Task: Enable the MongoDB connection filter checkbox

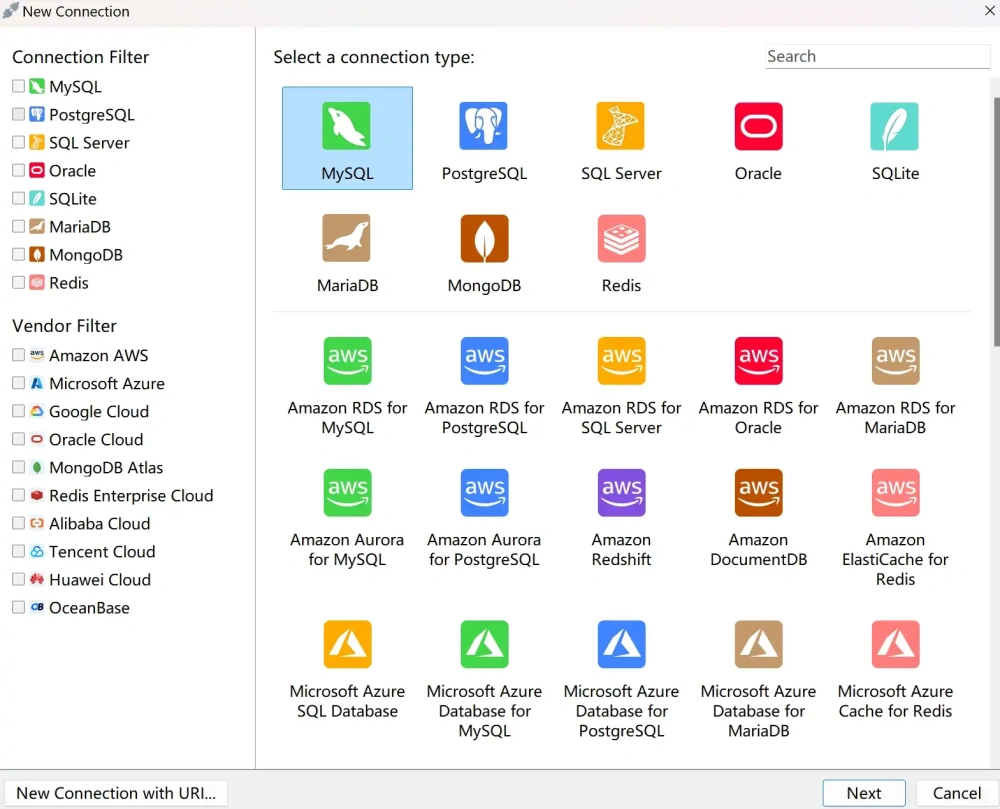Action: pyautogui.click(x=18, y=254)
